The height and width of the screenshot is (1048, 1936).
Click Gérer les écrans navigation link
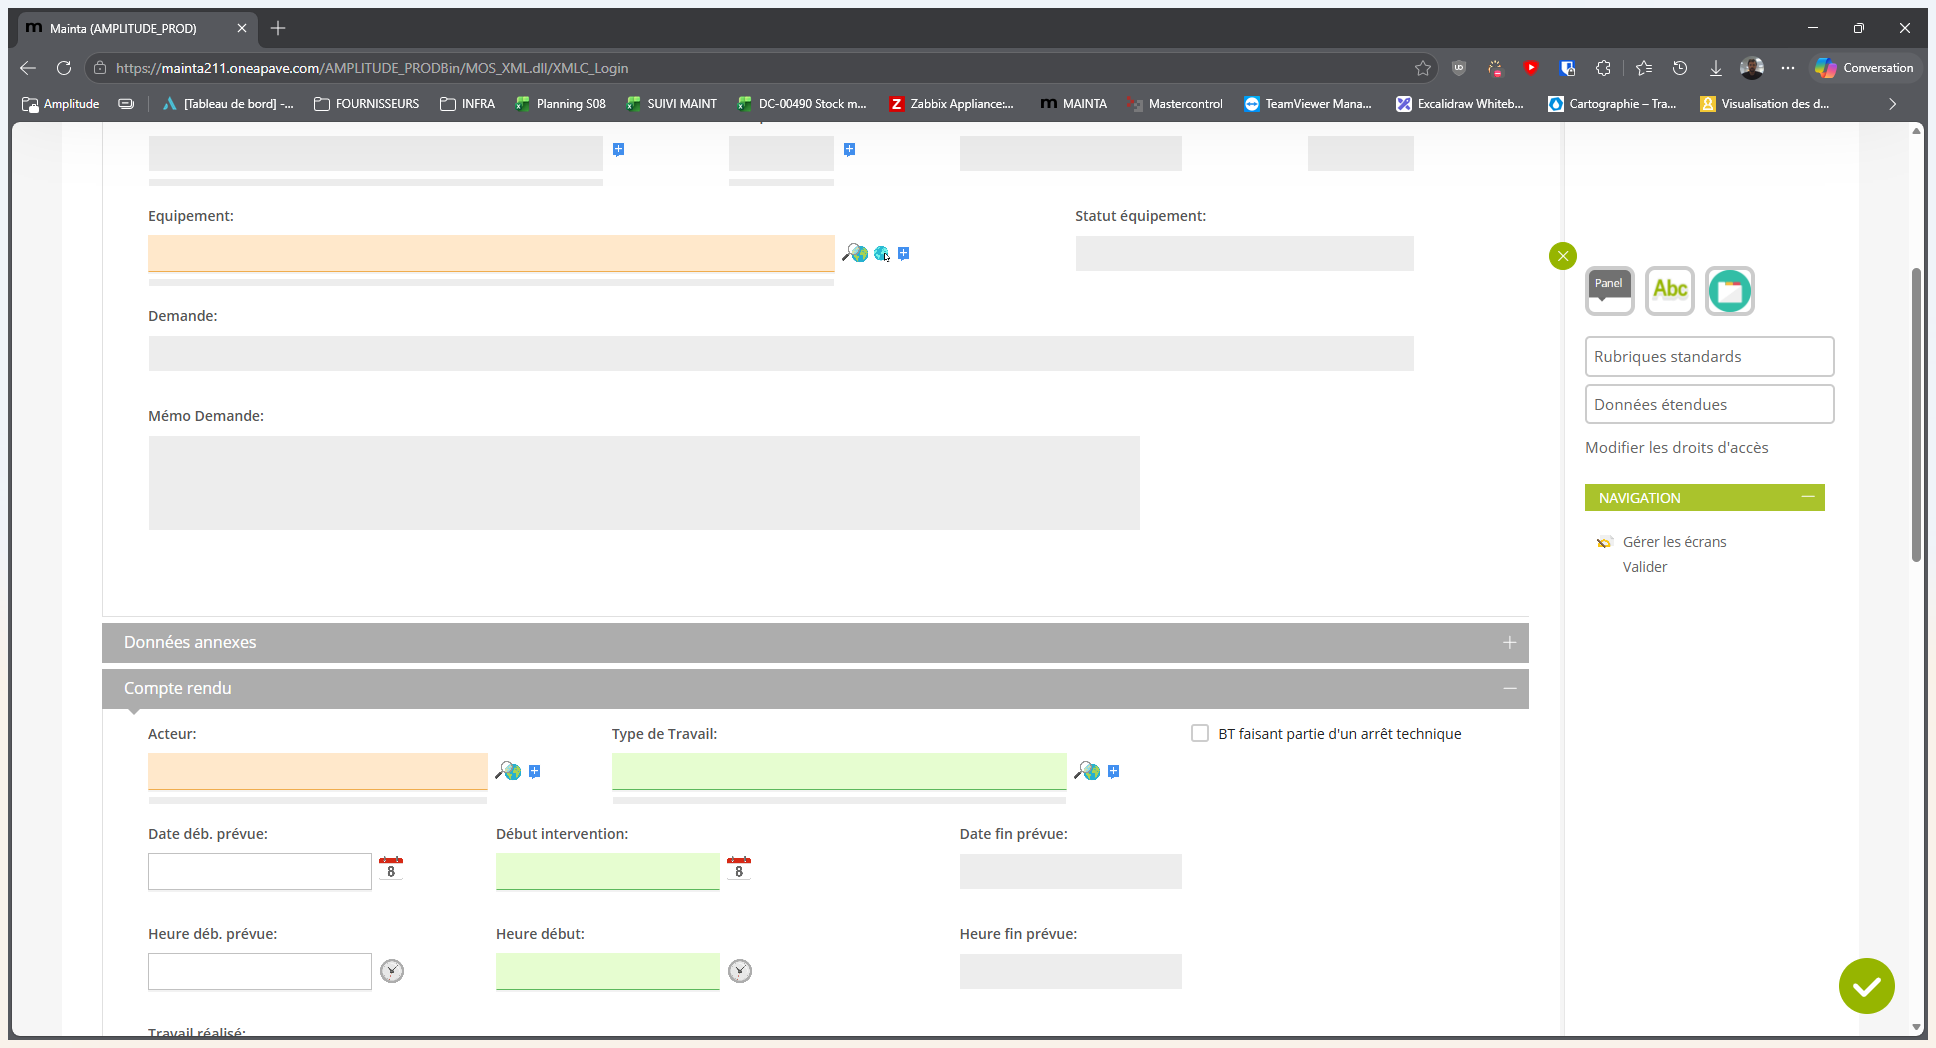tap(1674, 542)
